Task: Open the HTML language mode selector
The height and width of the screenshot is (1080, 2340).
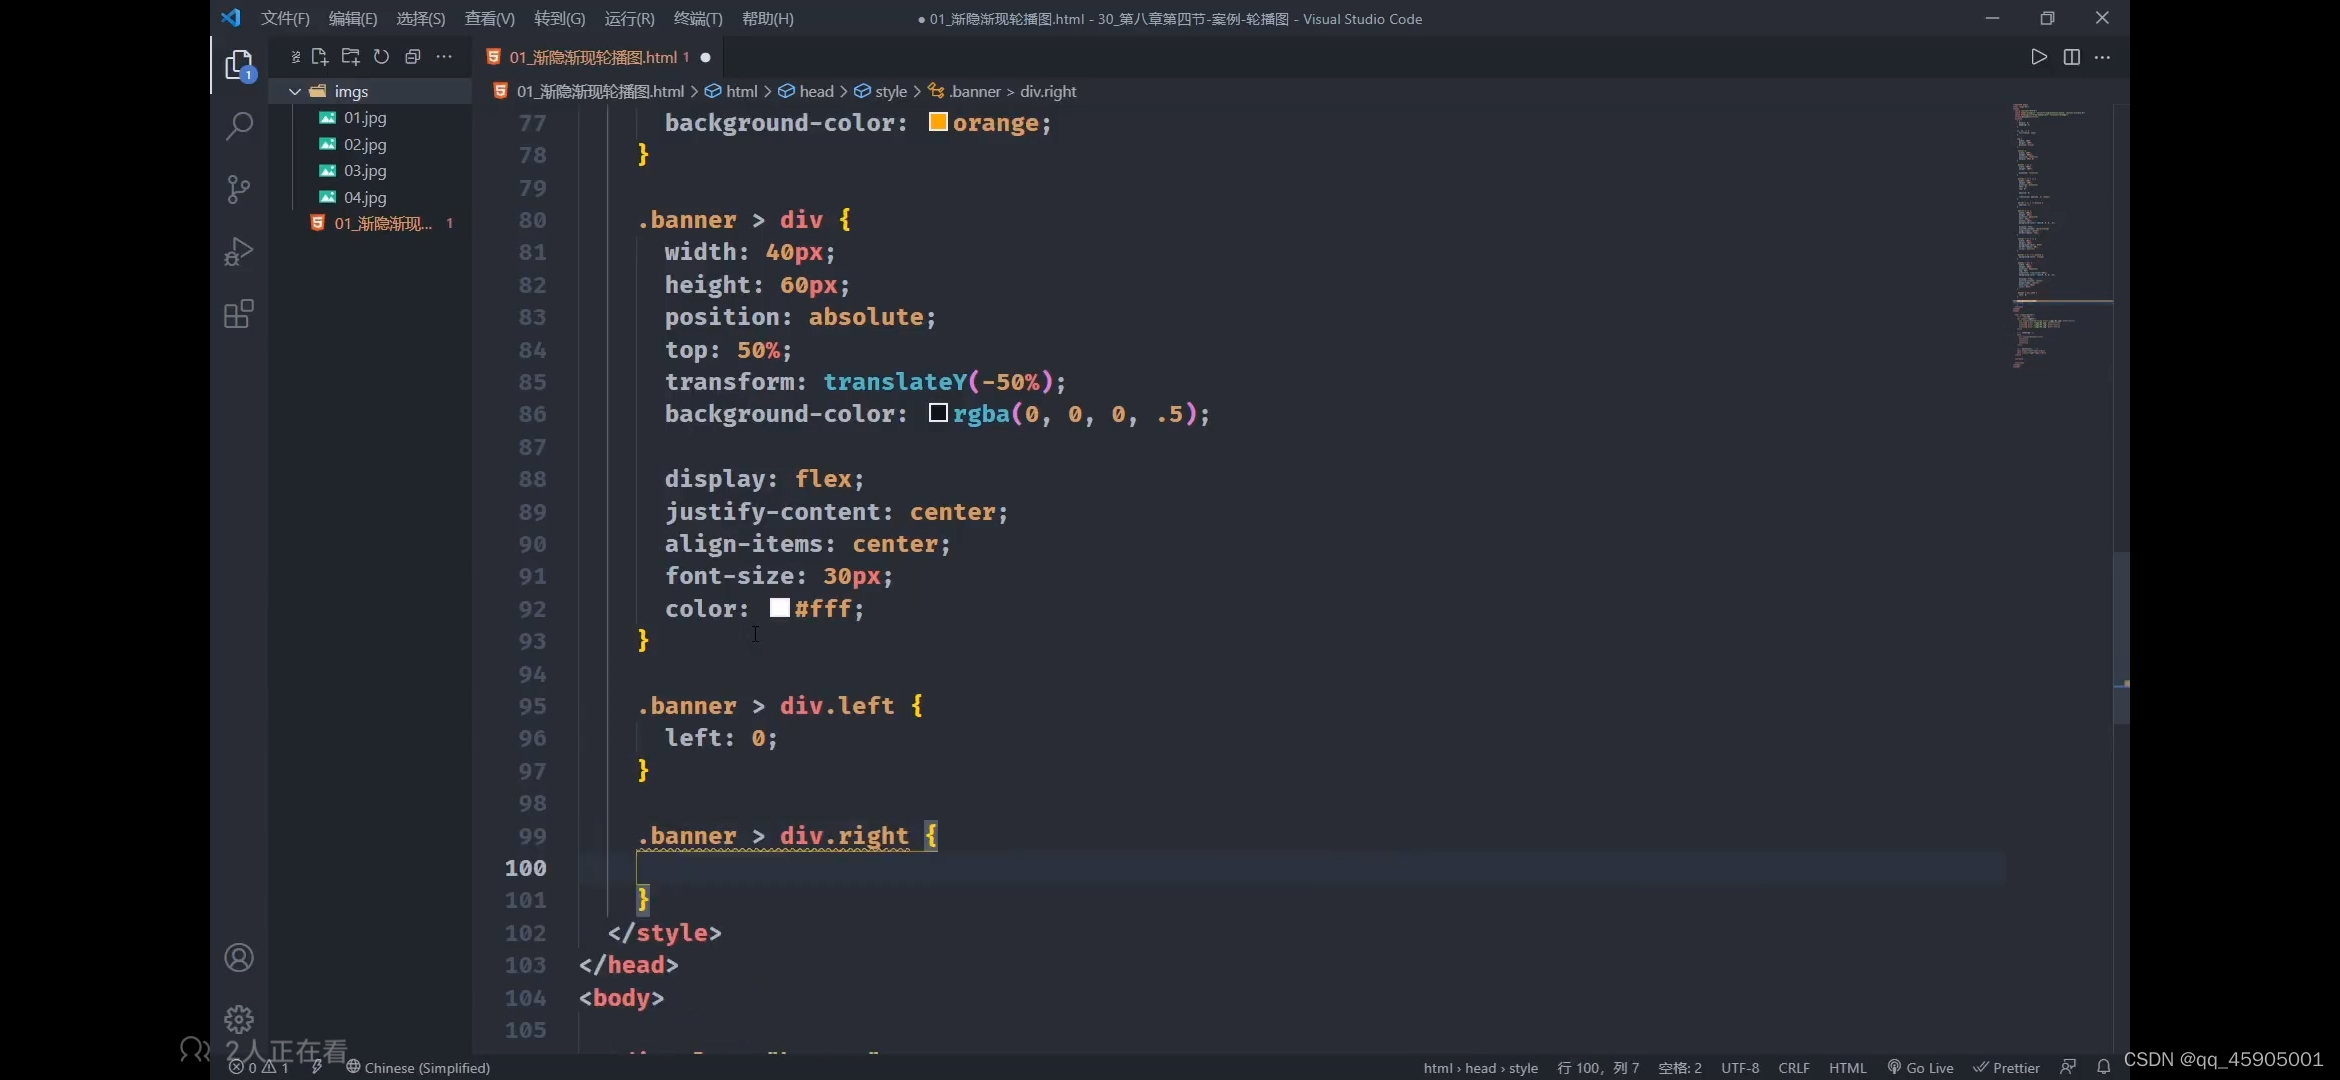Action: [x=1847, y=1068]
